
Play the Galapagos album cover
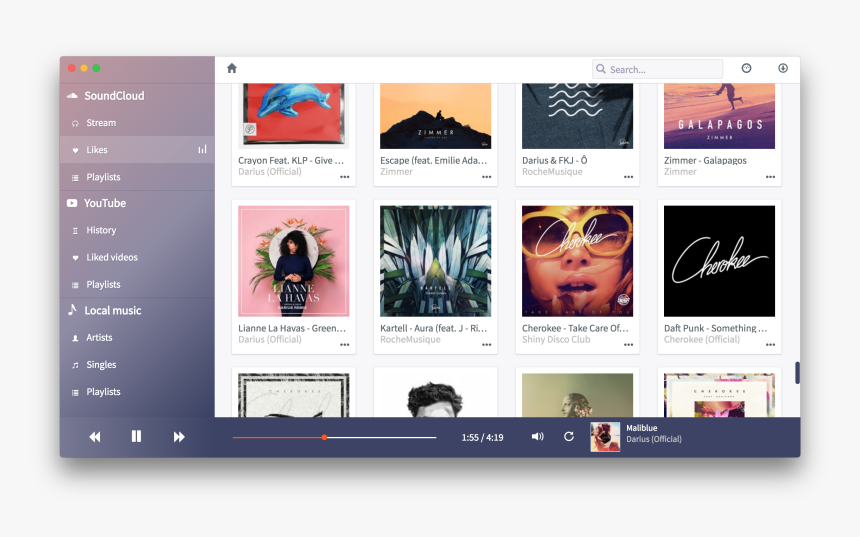720,116
